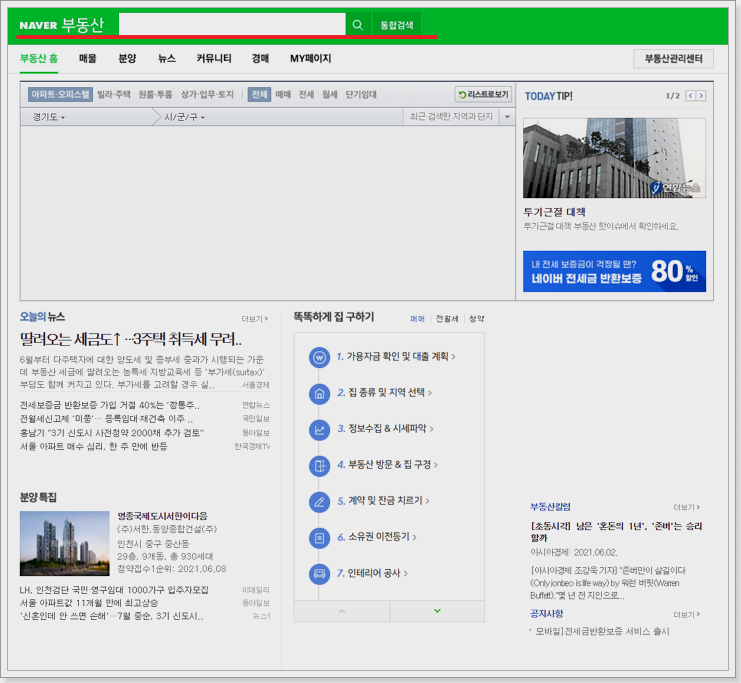Select the 전체 trade type filter

(x=259, y=95)
